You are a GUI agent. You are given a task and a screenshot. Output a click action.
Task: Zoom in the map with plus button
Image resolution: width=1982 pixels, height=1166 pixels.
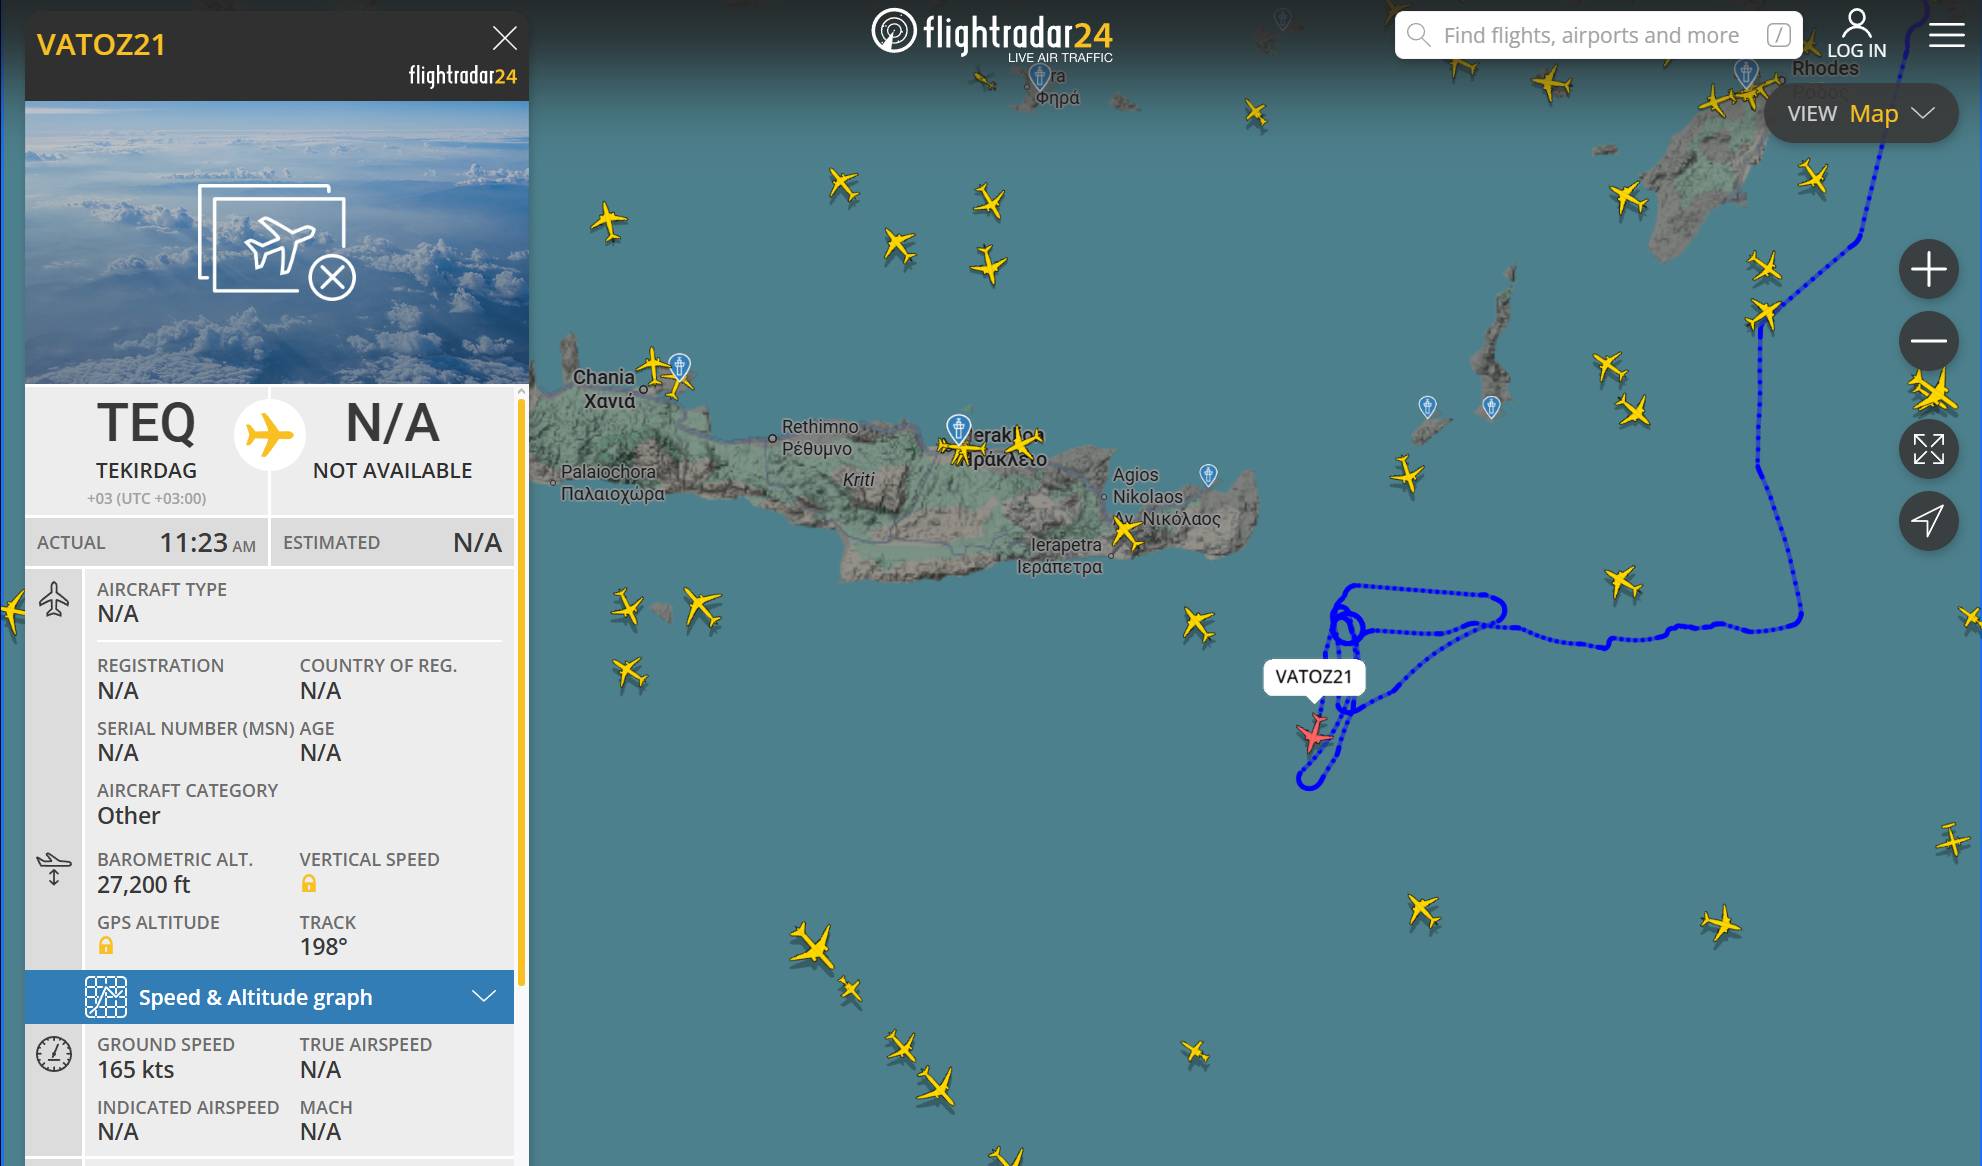1928,269
